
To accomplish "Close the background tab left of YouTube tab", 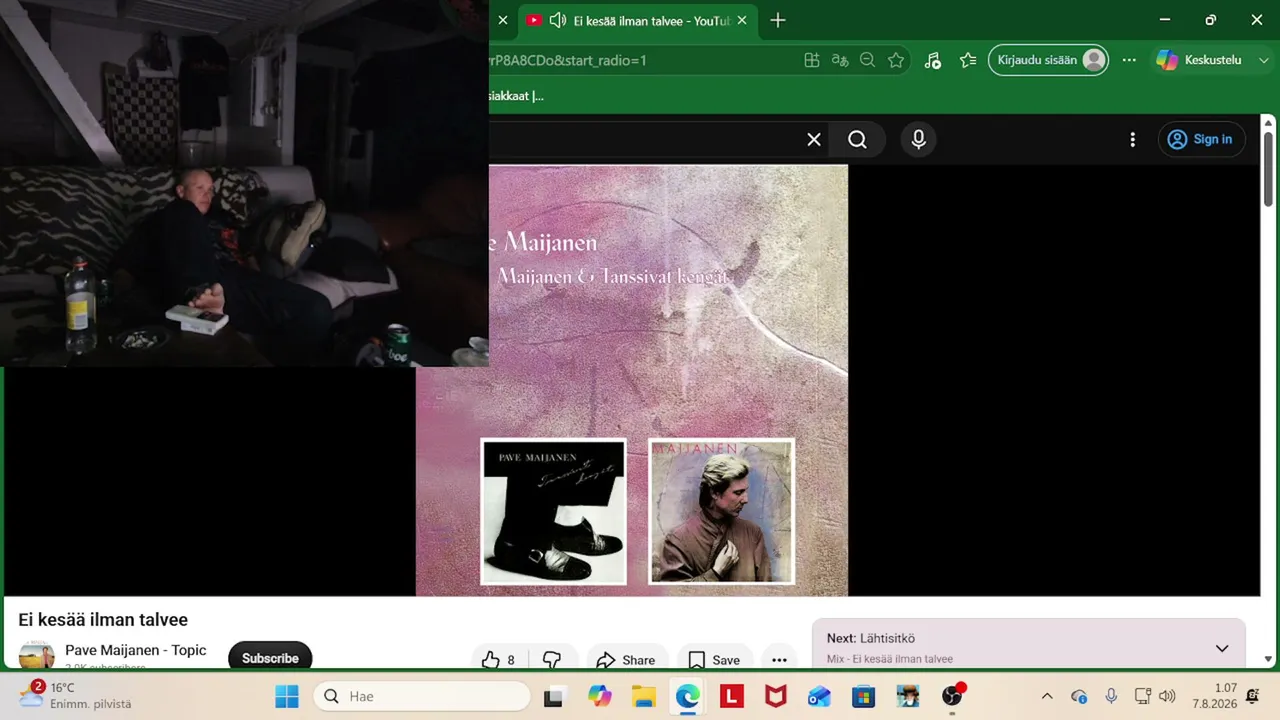I will click(x=502, y=20).
